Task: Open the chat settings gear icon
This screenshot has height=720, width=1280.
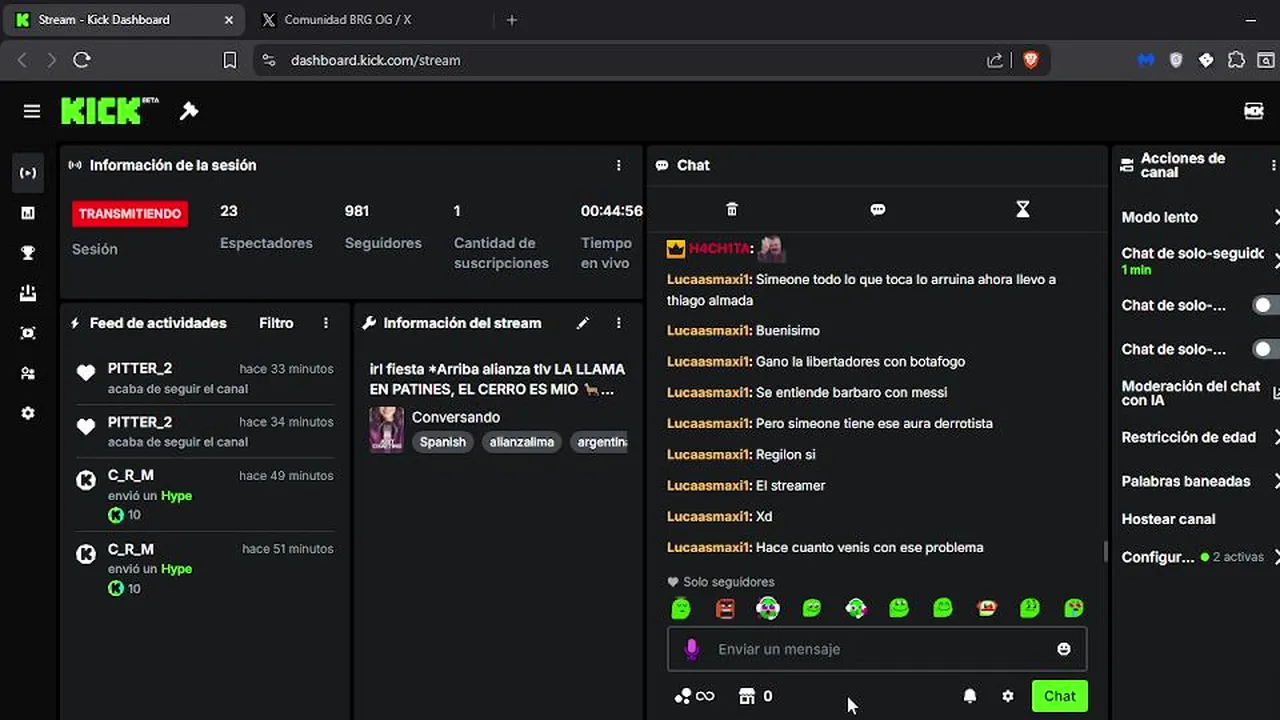Action: (1008, 696)
